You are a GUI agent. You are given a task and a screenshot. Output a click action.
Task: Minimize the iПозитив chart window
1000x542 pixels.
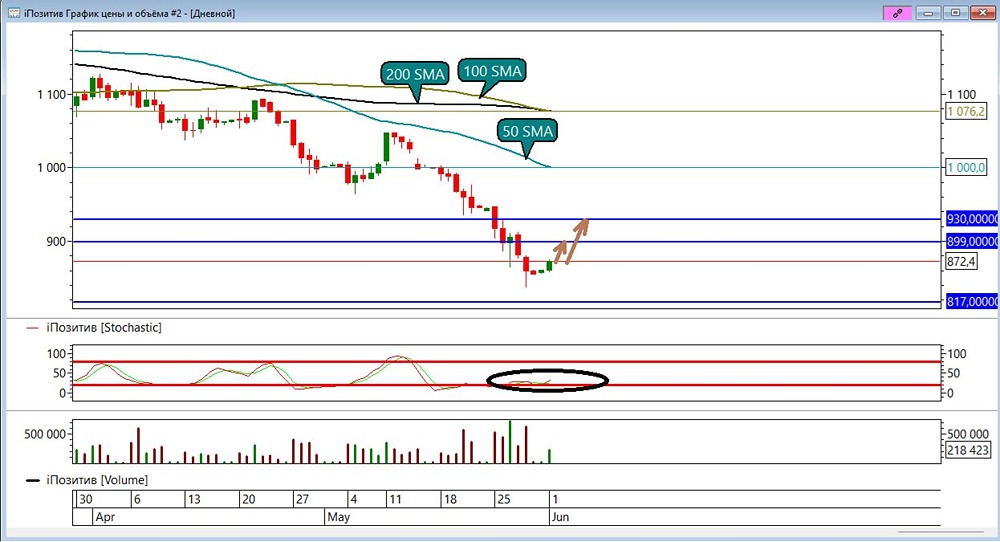coord(929,13)
